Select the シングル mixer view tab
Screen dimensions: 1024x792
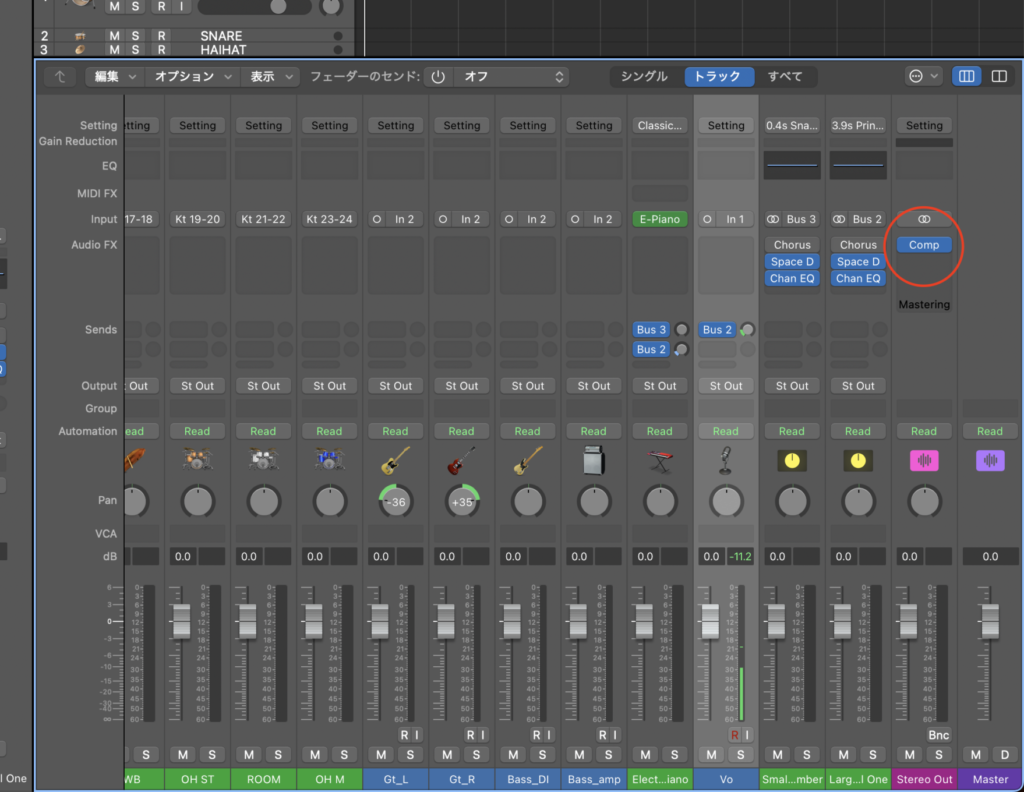point(644,76)
